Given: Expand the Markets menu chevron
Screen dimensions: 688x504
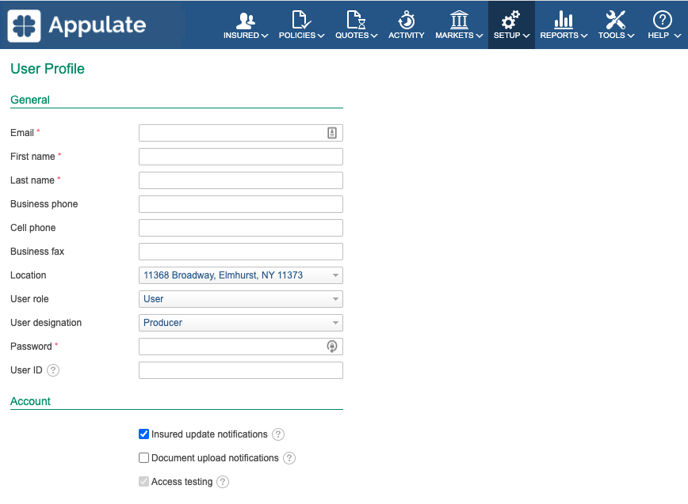Looking at the screenshot, I should pos(479,36).
